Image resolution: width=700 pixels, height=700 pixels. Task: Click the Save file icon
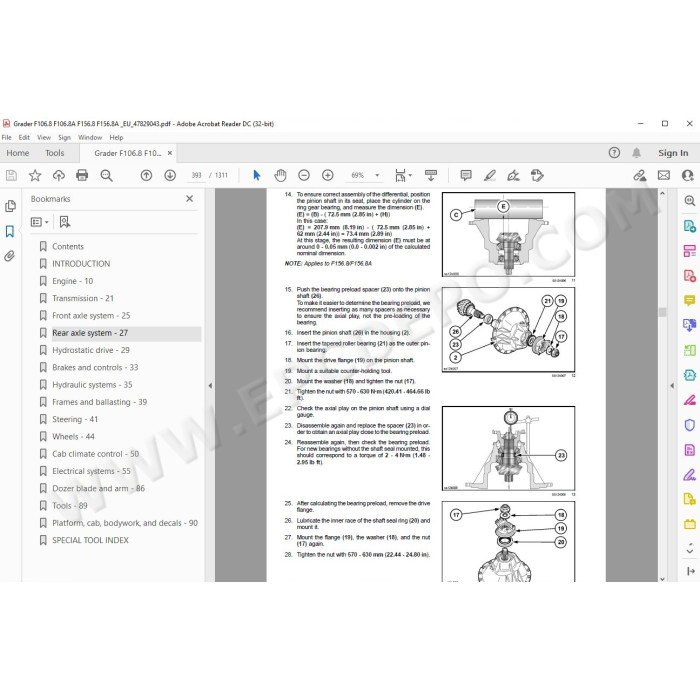[11, 175]
